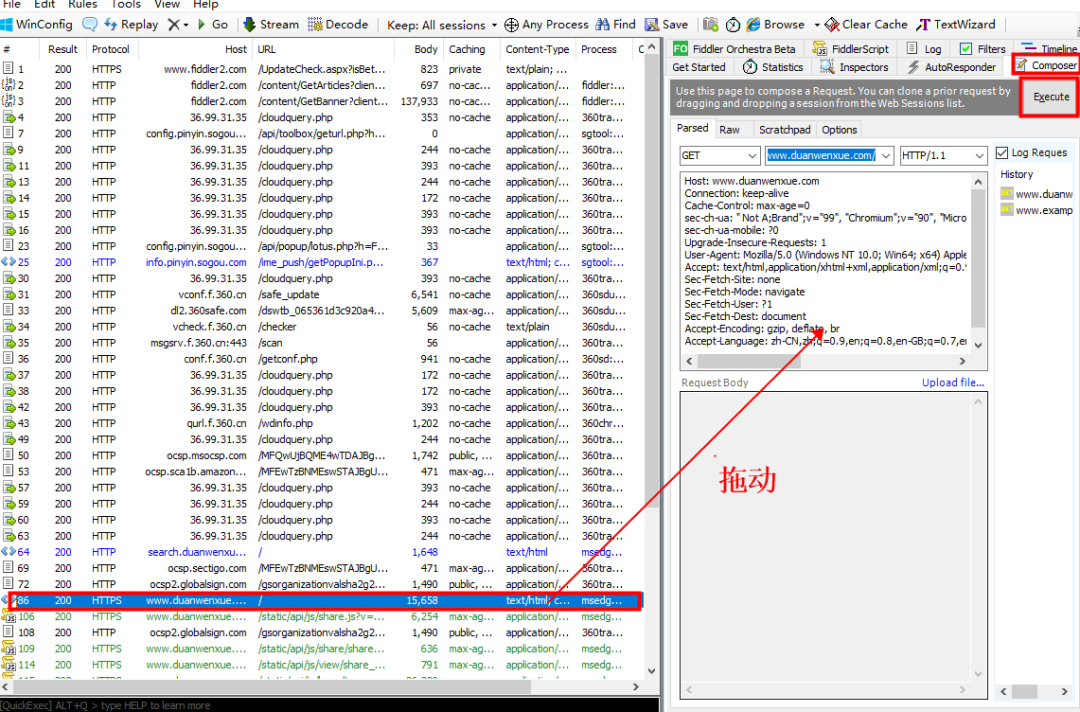Click the Upload file... link
The width and height of the screenshot is (1080, 712).
[x=953, y=382]
